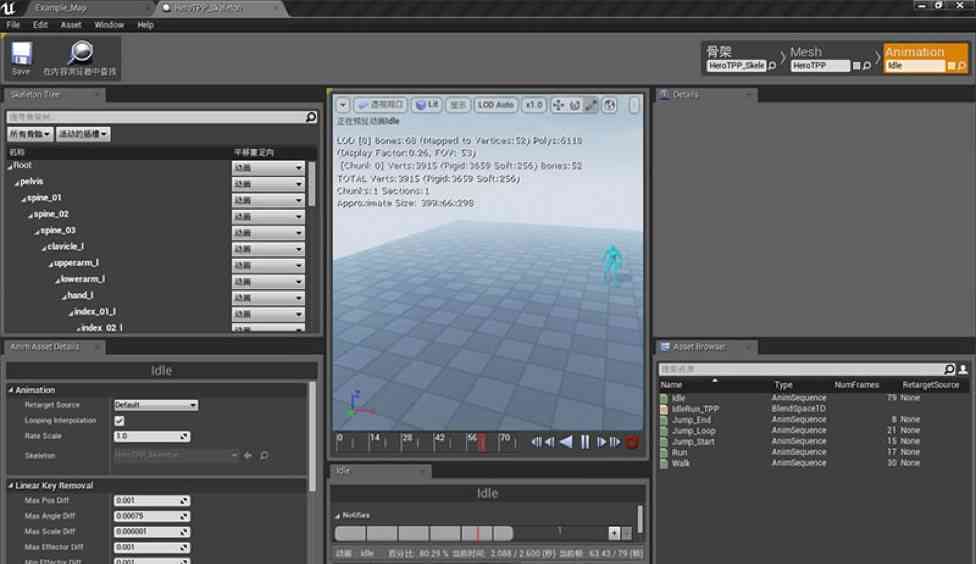This screenshot has width=976, height=564.
Task: Play the animation in reverse
Action: pos(566,442)
